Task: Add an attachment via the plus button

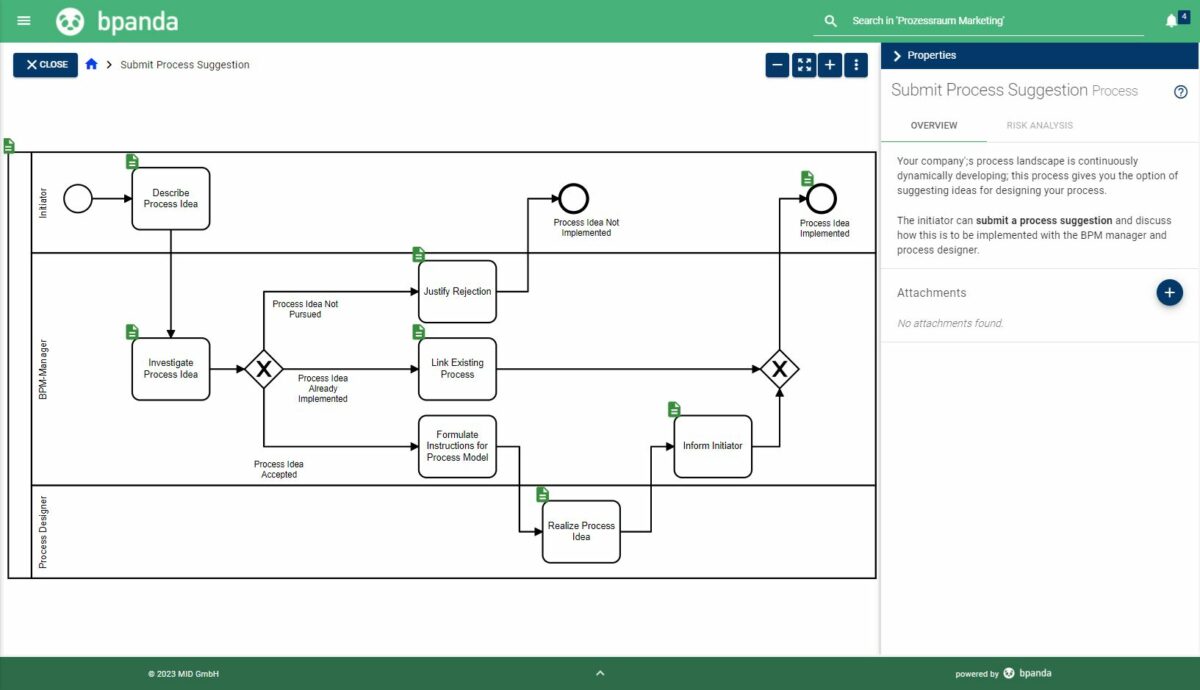Action: click(1169, 292)
